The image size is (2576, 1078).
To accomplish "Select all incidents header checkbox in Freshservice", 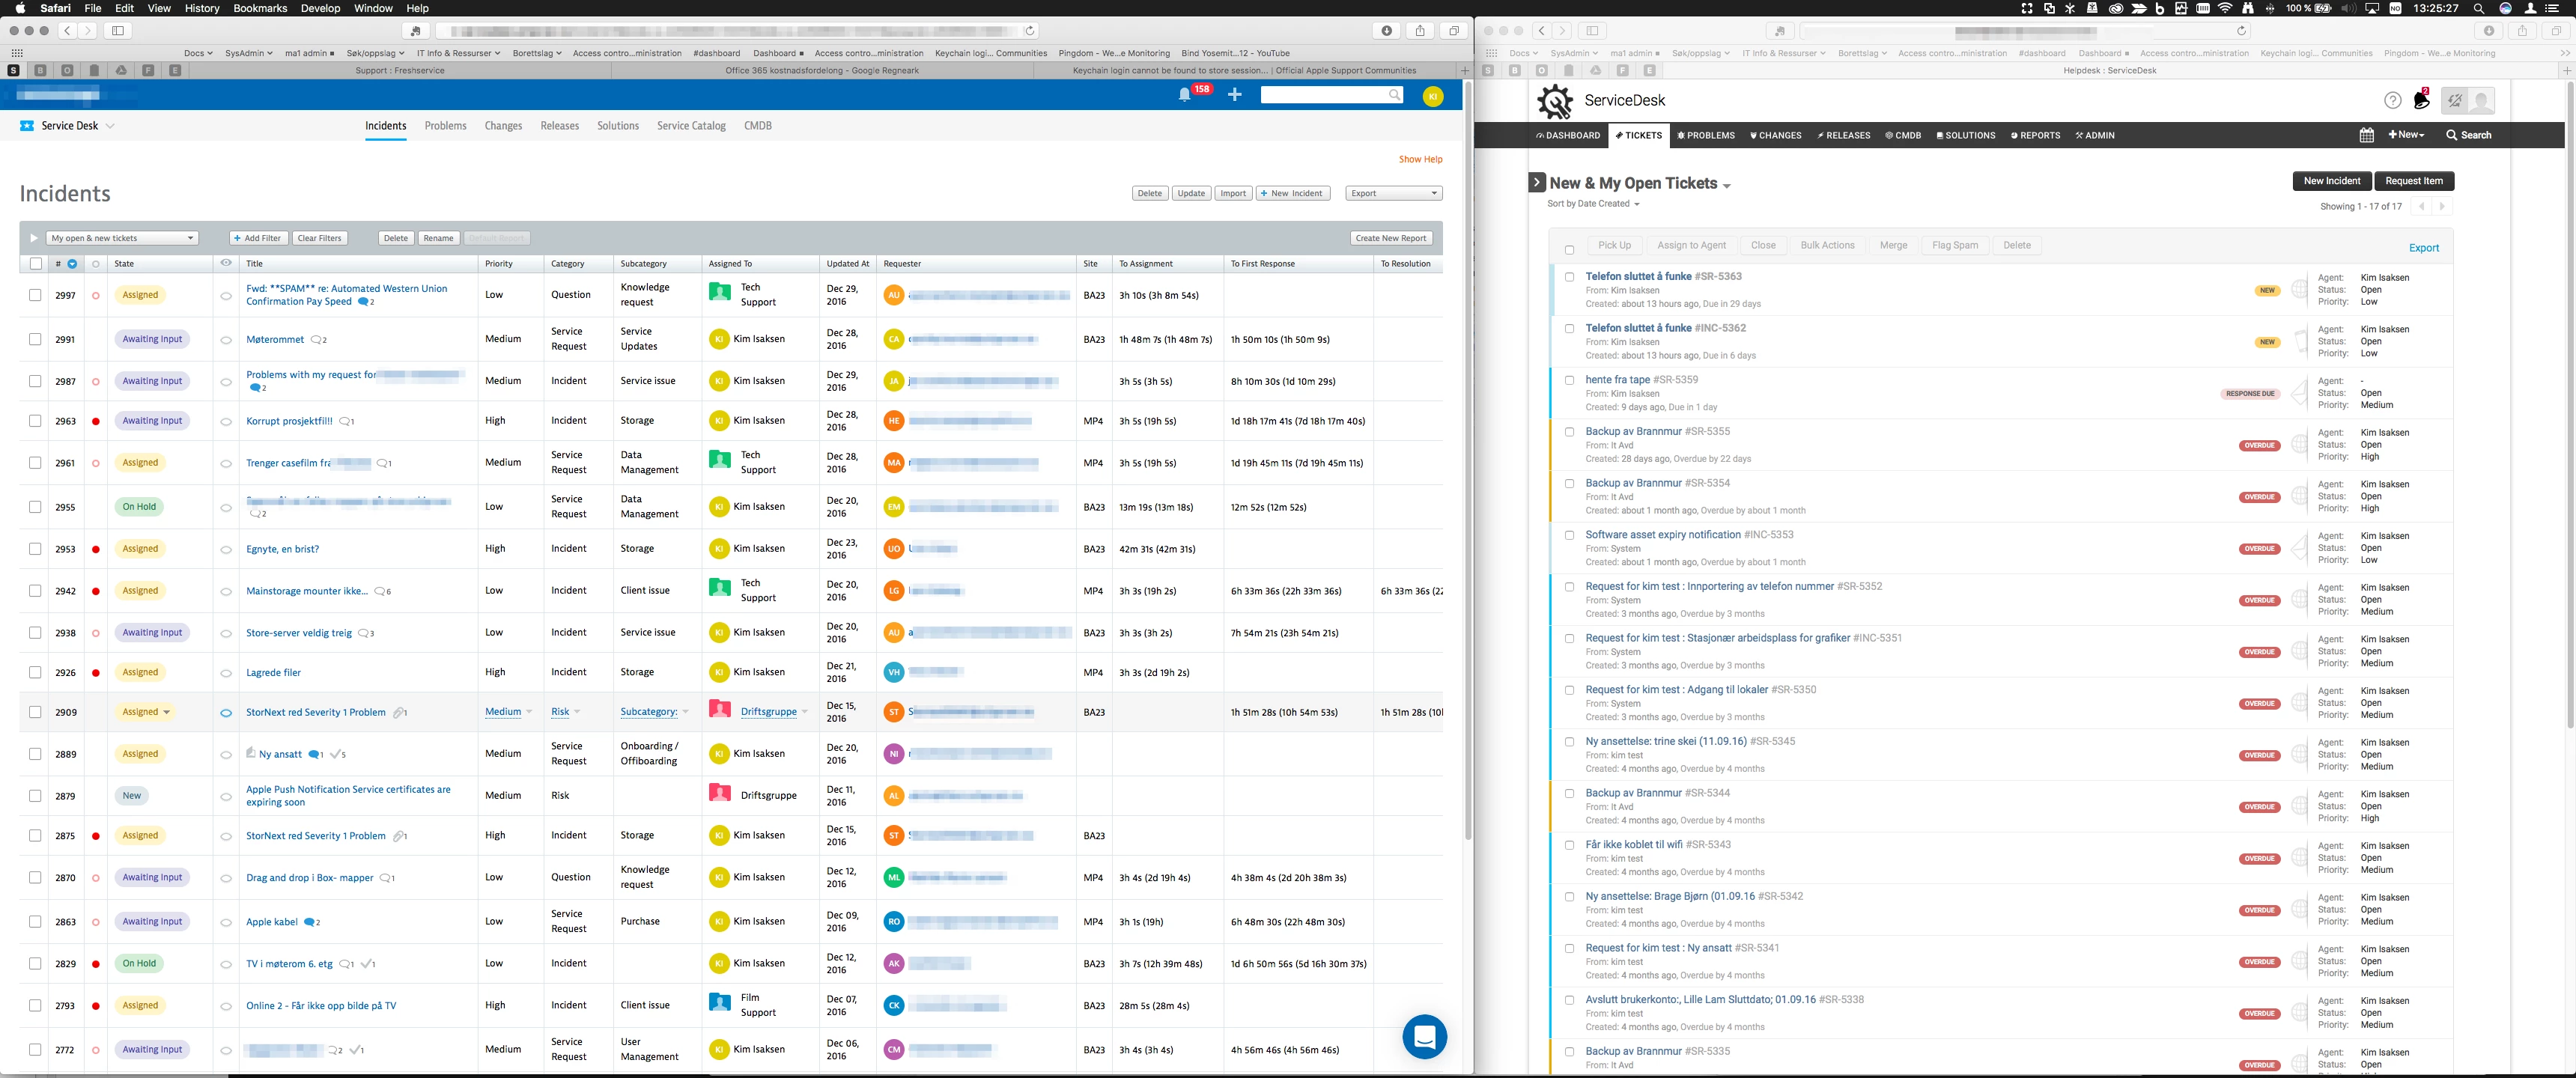I will [36, 264].
